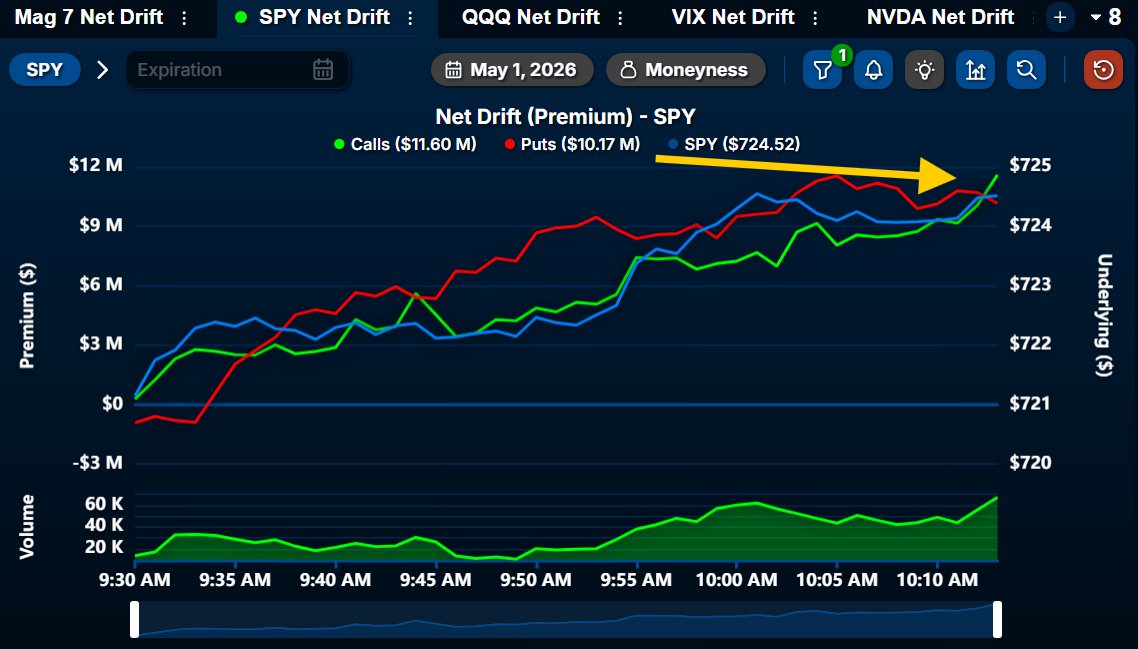The image size is (1138, 649).
Task: Click the '60 K' volume axis label
Action: tap(105, 504)
